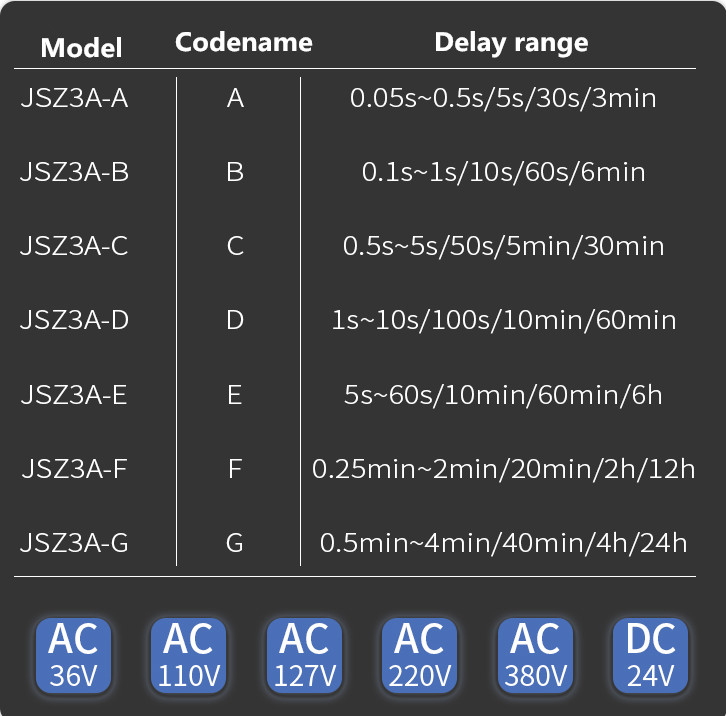The width and height of the screenshot is (726, 716).
Task: Pick the JSZ3A-D model entry
Action: coord(74,321)
